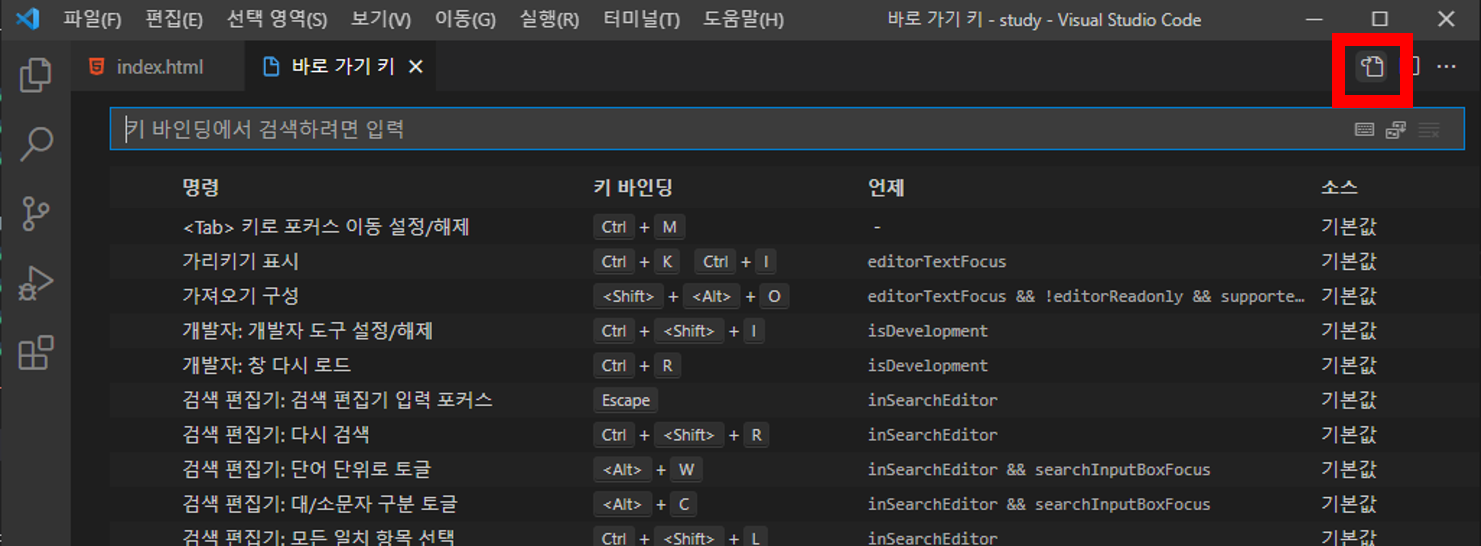Image resolution: width=1481 pixels, height=546 pixels.
Task: Open the Source Control view
Action: pyautogui.click(x=36, y=213)
